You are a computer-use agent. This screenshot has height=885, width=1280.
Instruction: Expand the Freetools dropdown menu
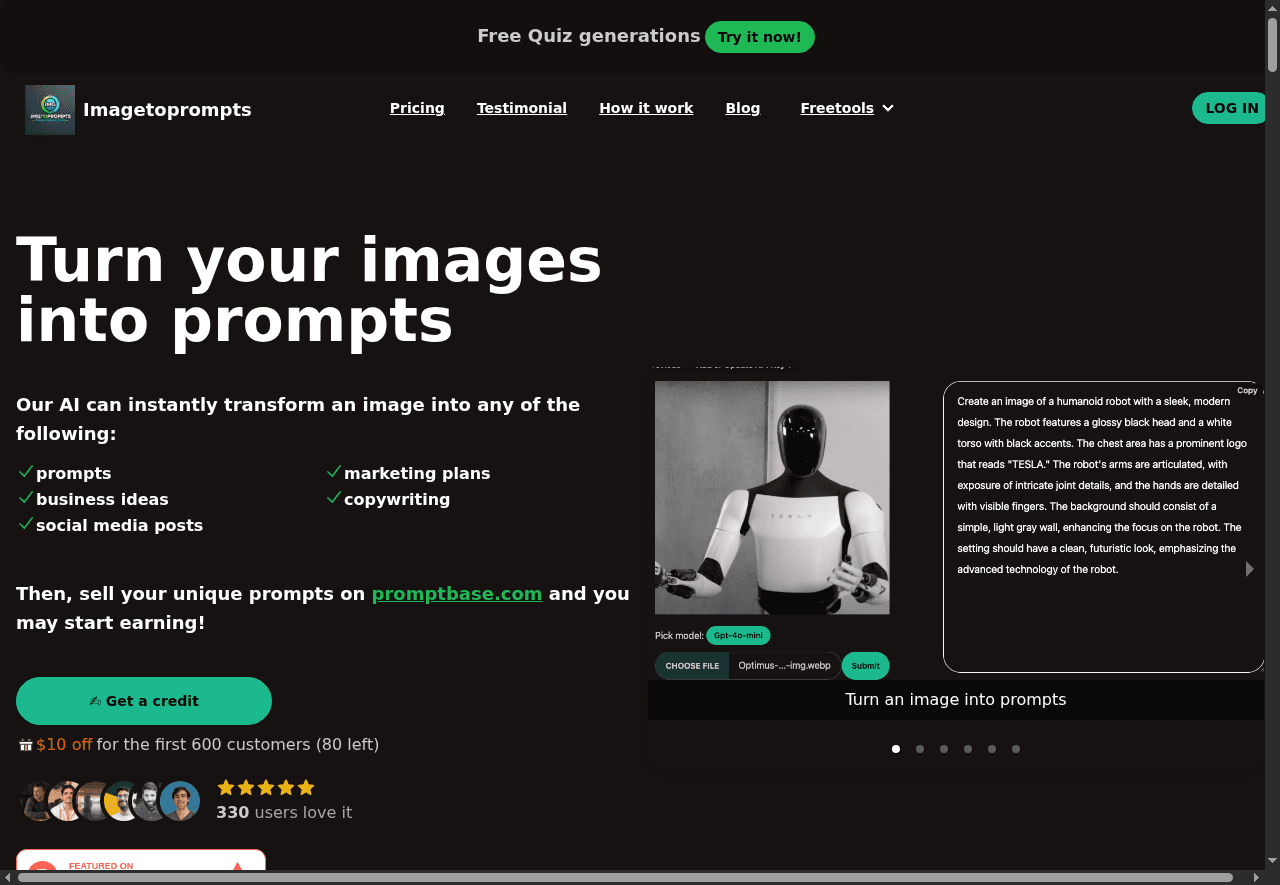(837, 108)
